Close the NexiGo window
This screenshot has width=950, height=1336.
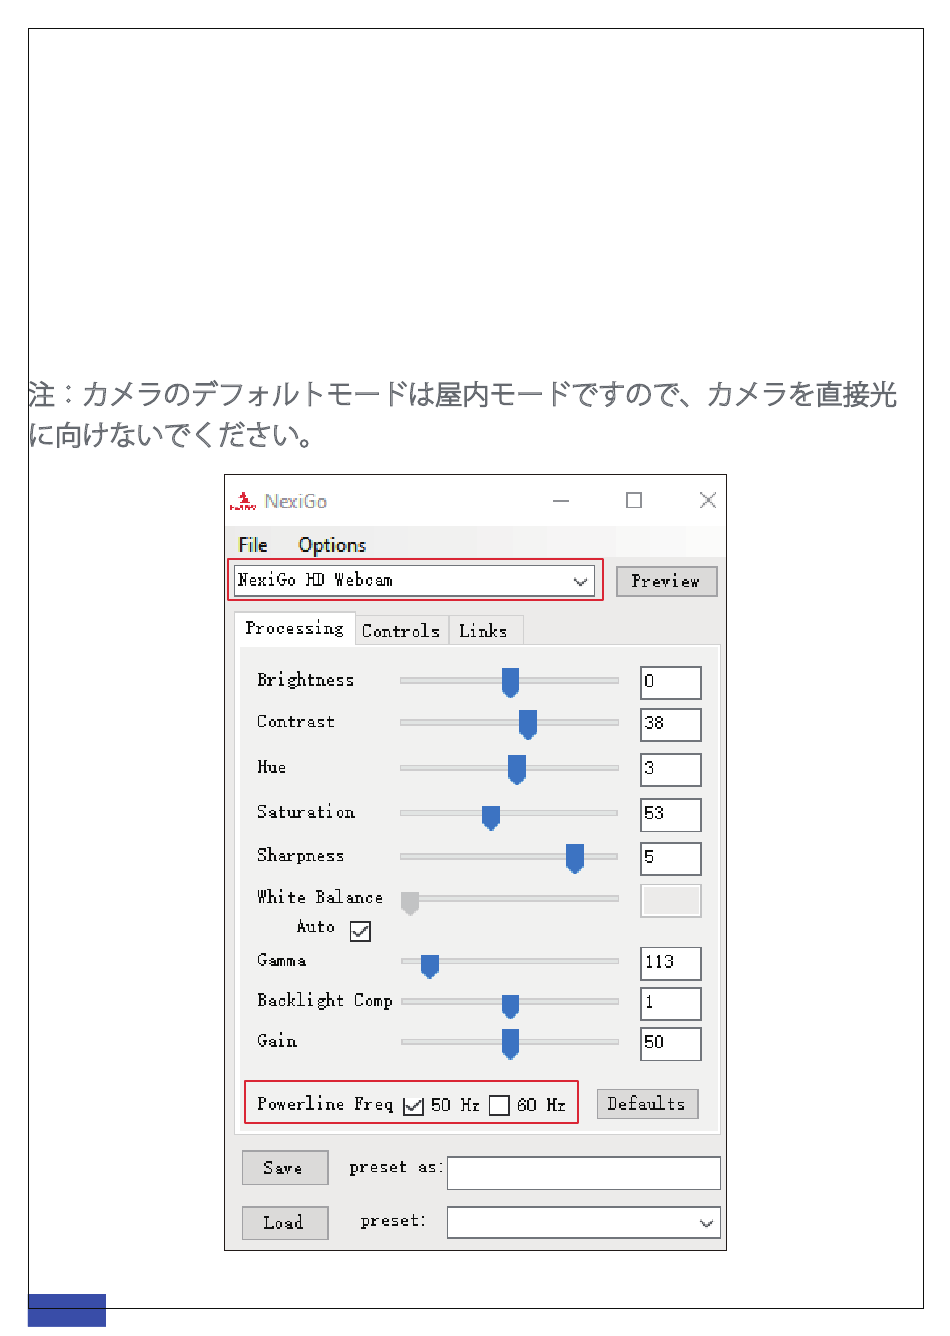pos(708,500)
